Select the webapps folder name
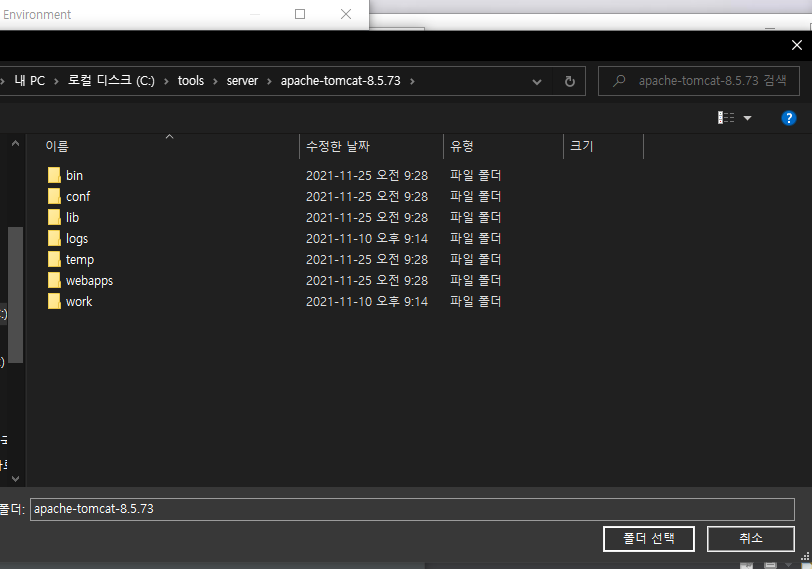Image resolution: width=812 pixels, height=569 pixels. point(89,281)
